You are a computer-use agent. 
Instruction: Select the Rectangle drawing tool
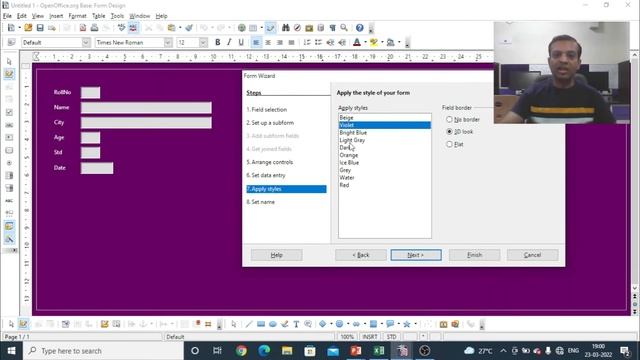pyautogui.click(x=261, y=324)
